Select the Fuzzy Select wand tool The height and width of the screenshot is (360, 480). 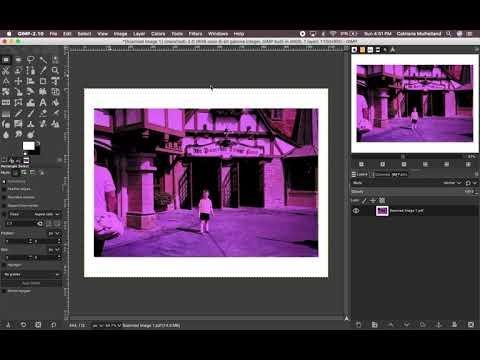(43, 60)
